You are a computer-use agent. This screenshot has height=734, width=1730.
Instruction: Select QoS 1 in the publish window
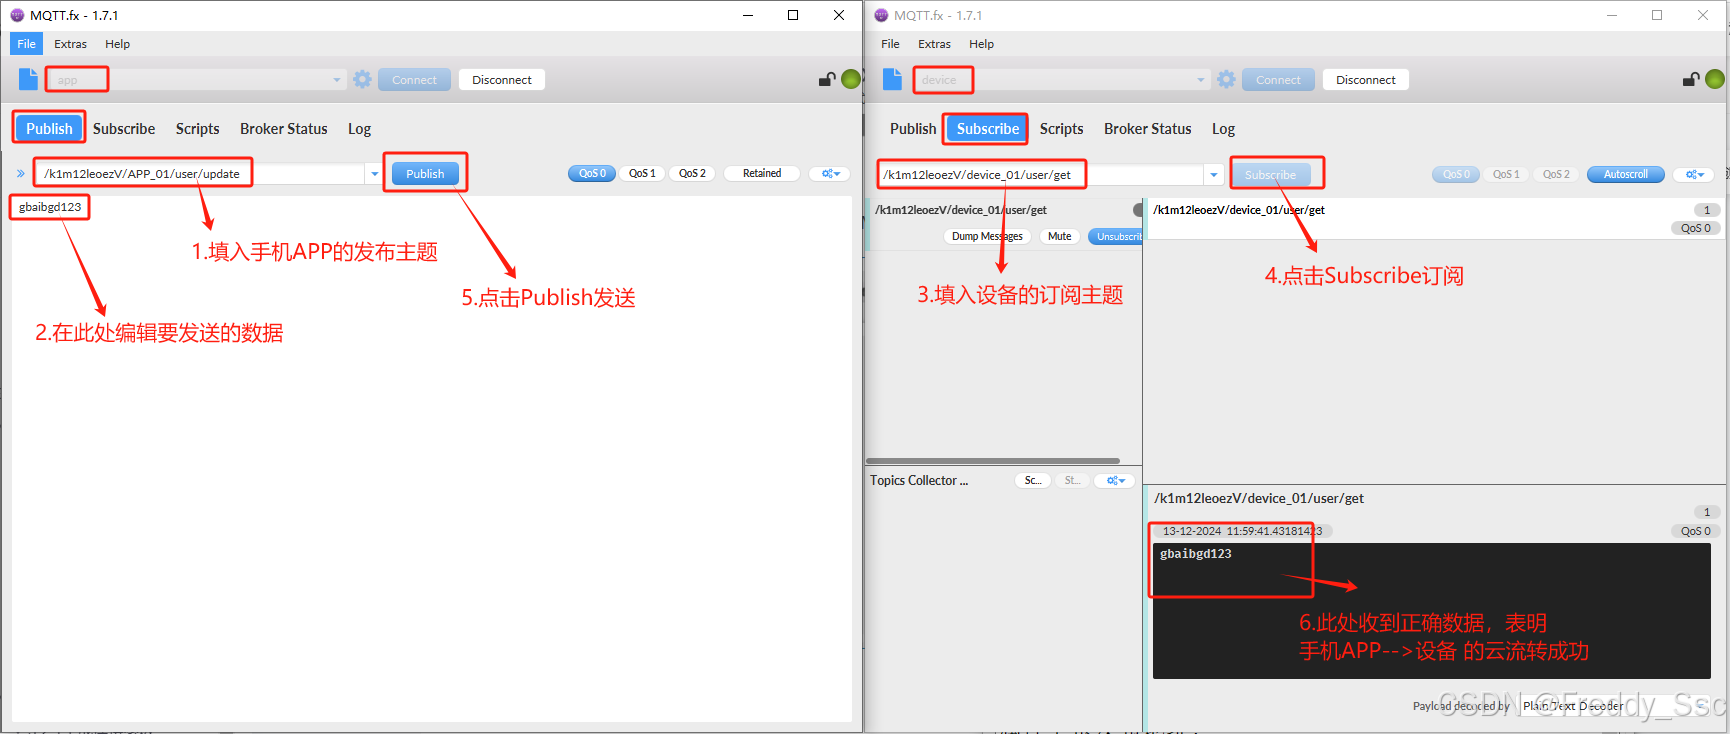click(x=642, y=173)
